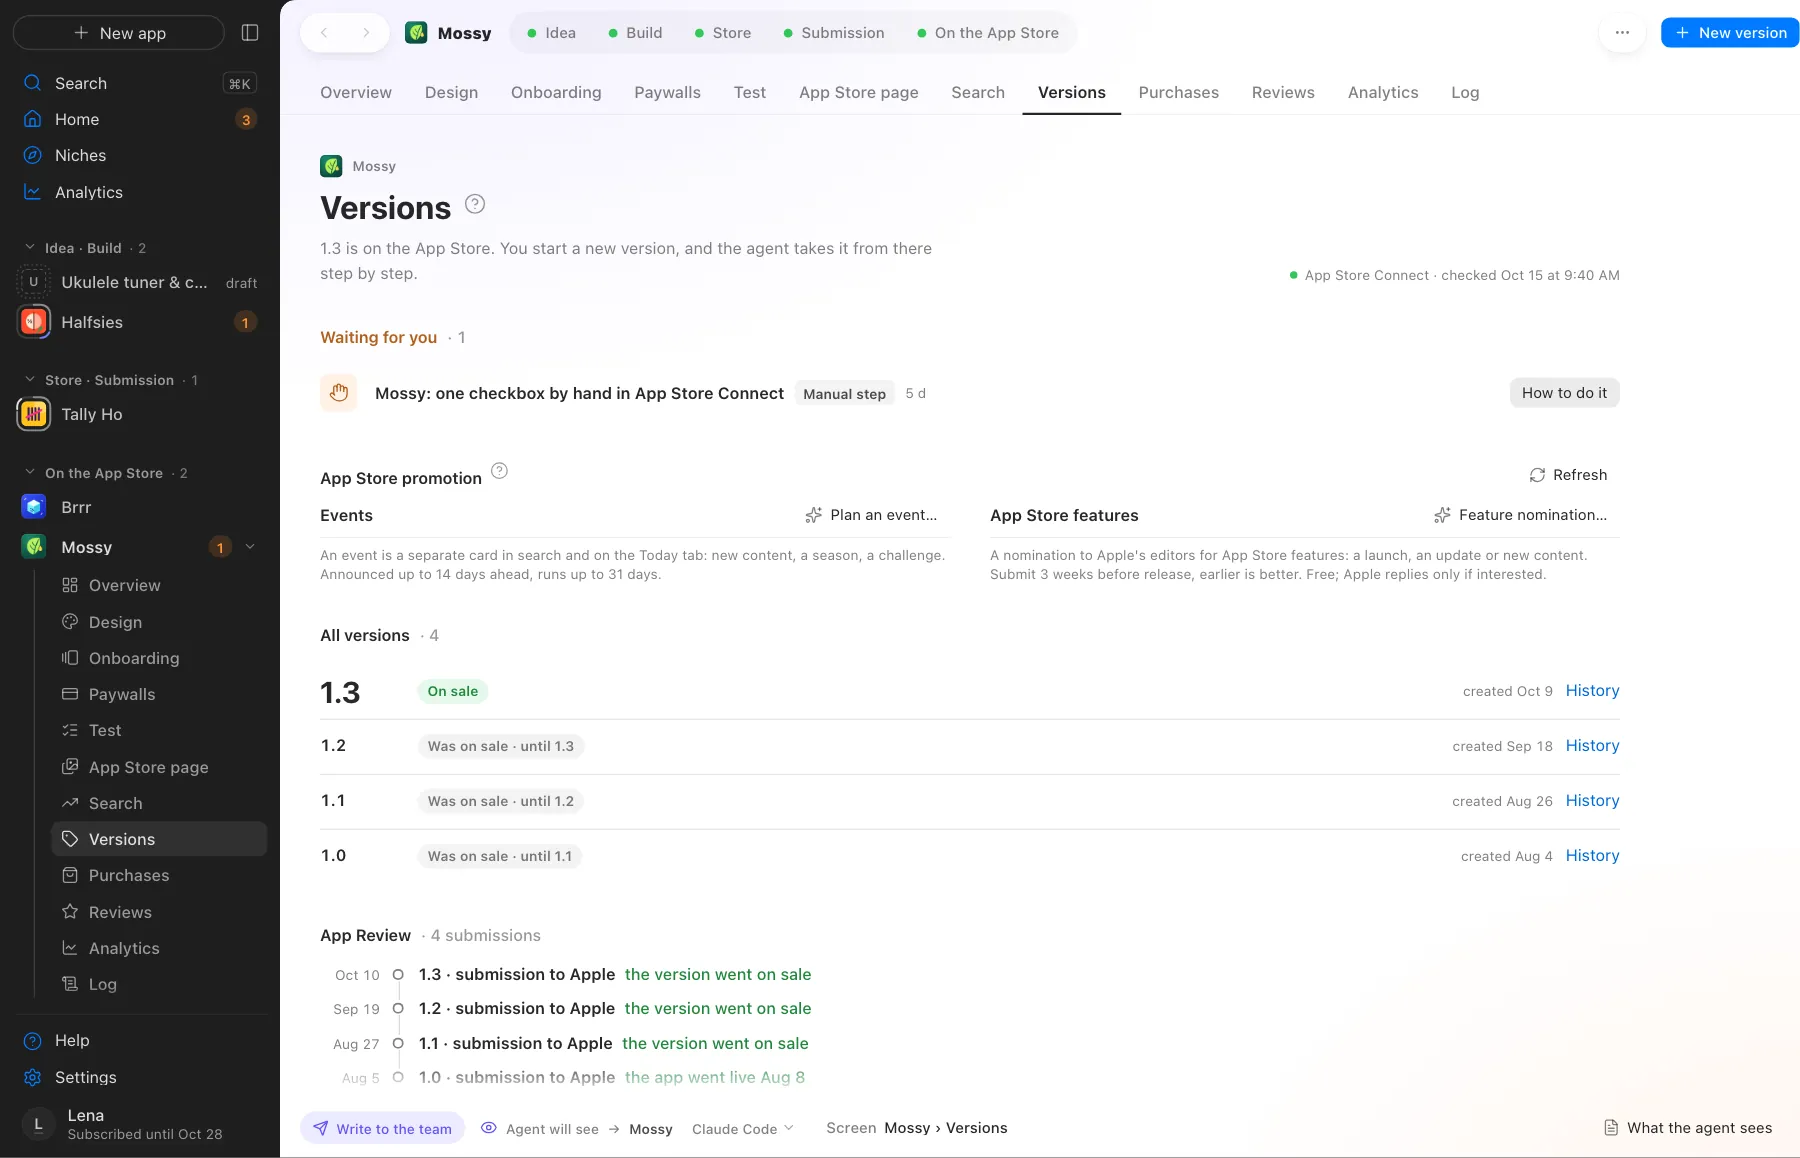Open Help in sidebar
Viewport: 1800px width, 1158px height.
click(138, 1040)
